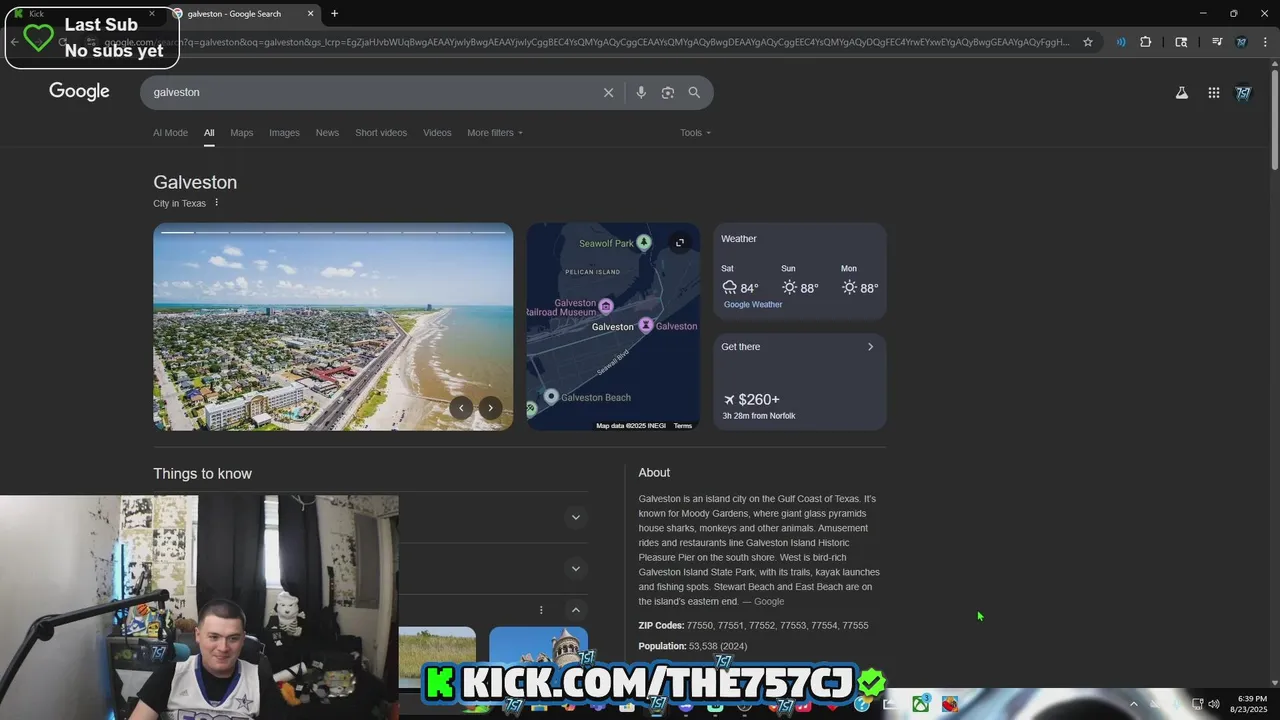The image size is (1280, 720).
Task: Click the ZIP Codes label
Action: point(661,626)
